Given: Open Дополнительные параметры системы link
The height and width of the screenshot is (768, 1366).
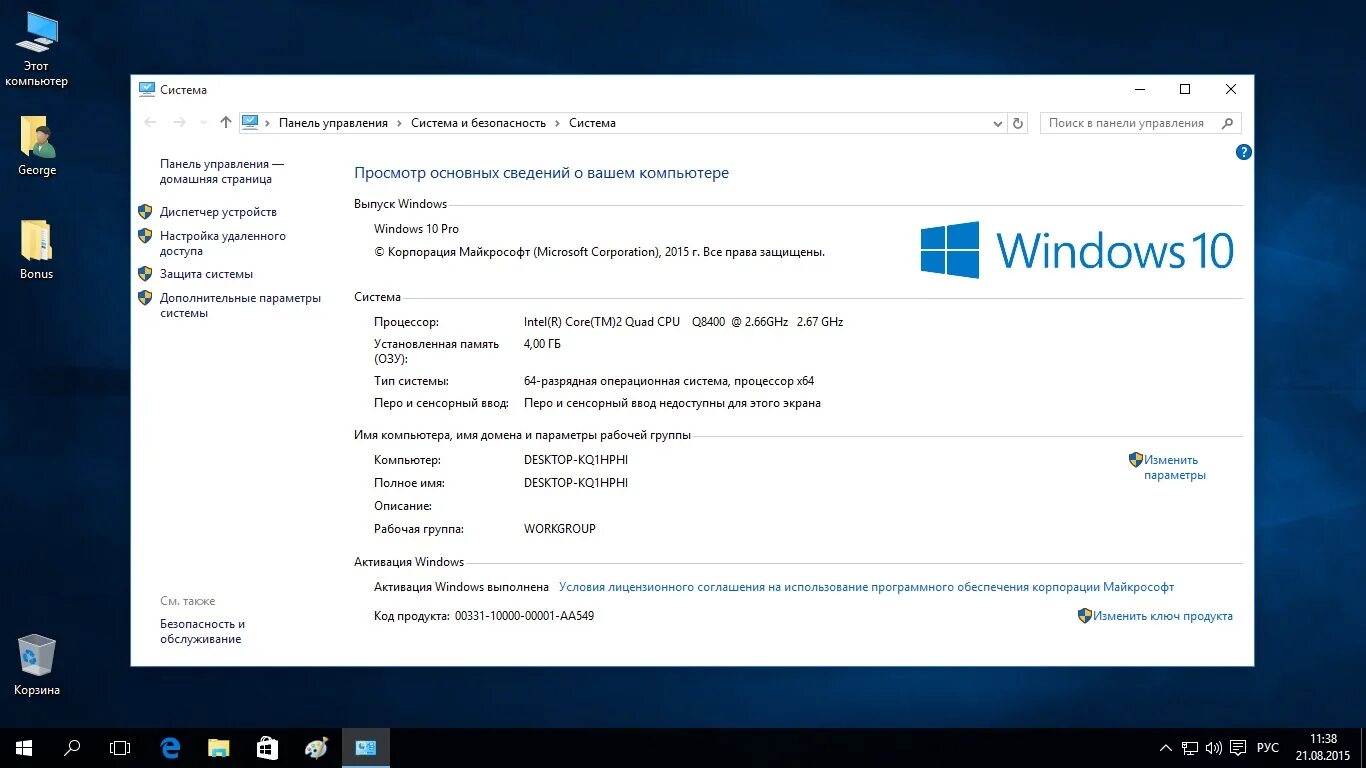Looking at the screenshot, I should (240, 305).
